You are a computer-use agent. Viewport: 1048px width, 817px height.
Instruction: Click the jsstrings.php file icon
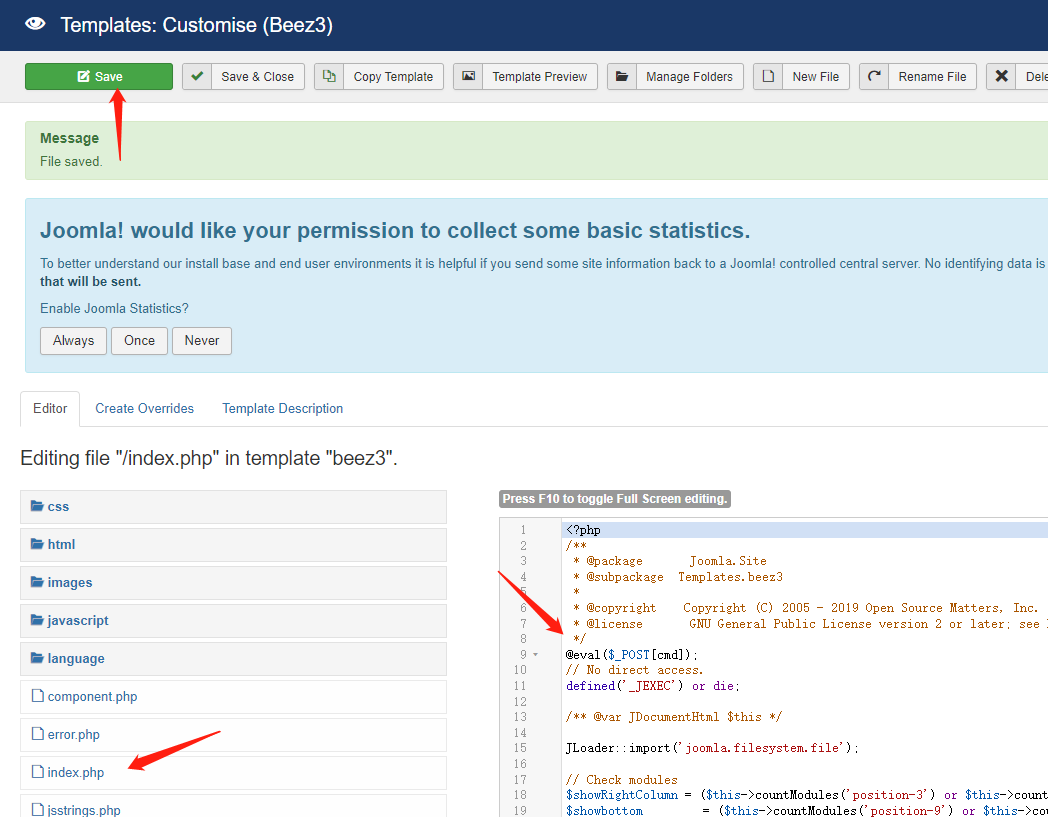pos(38,810)
